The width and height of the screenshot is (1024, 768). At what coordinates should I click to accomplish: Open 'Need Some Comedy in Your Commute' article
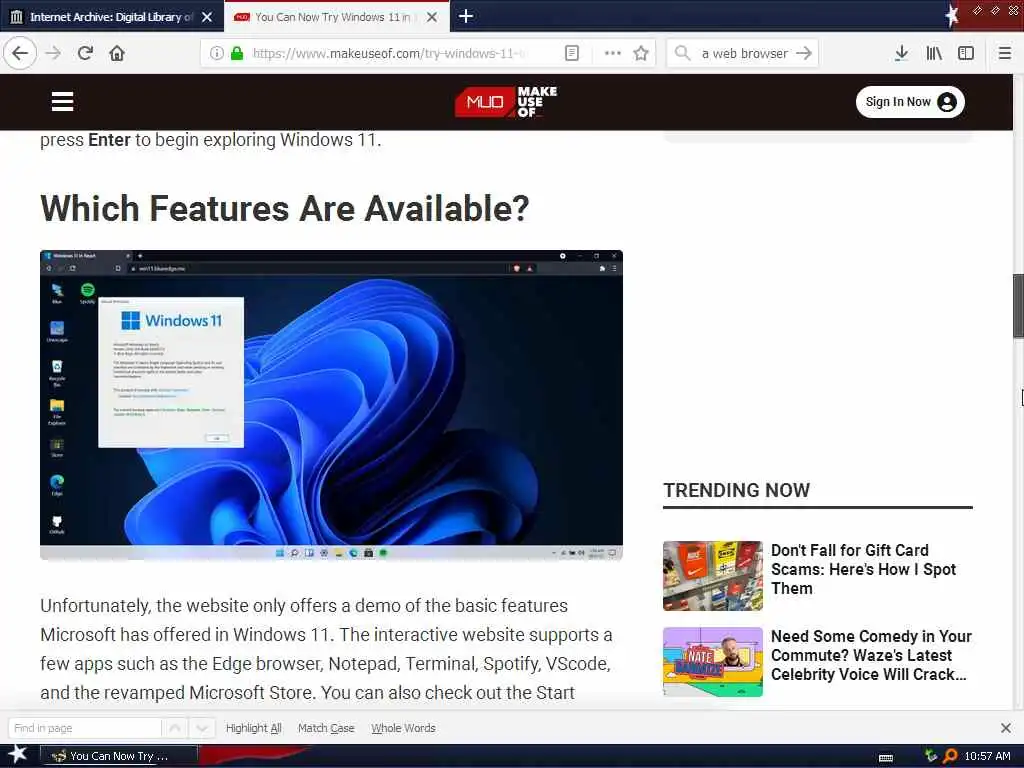tap(871, 655)
